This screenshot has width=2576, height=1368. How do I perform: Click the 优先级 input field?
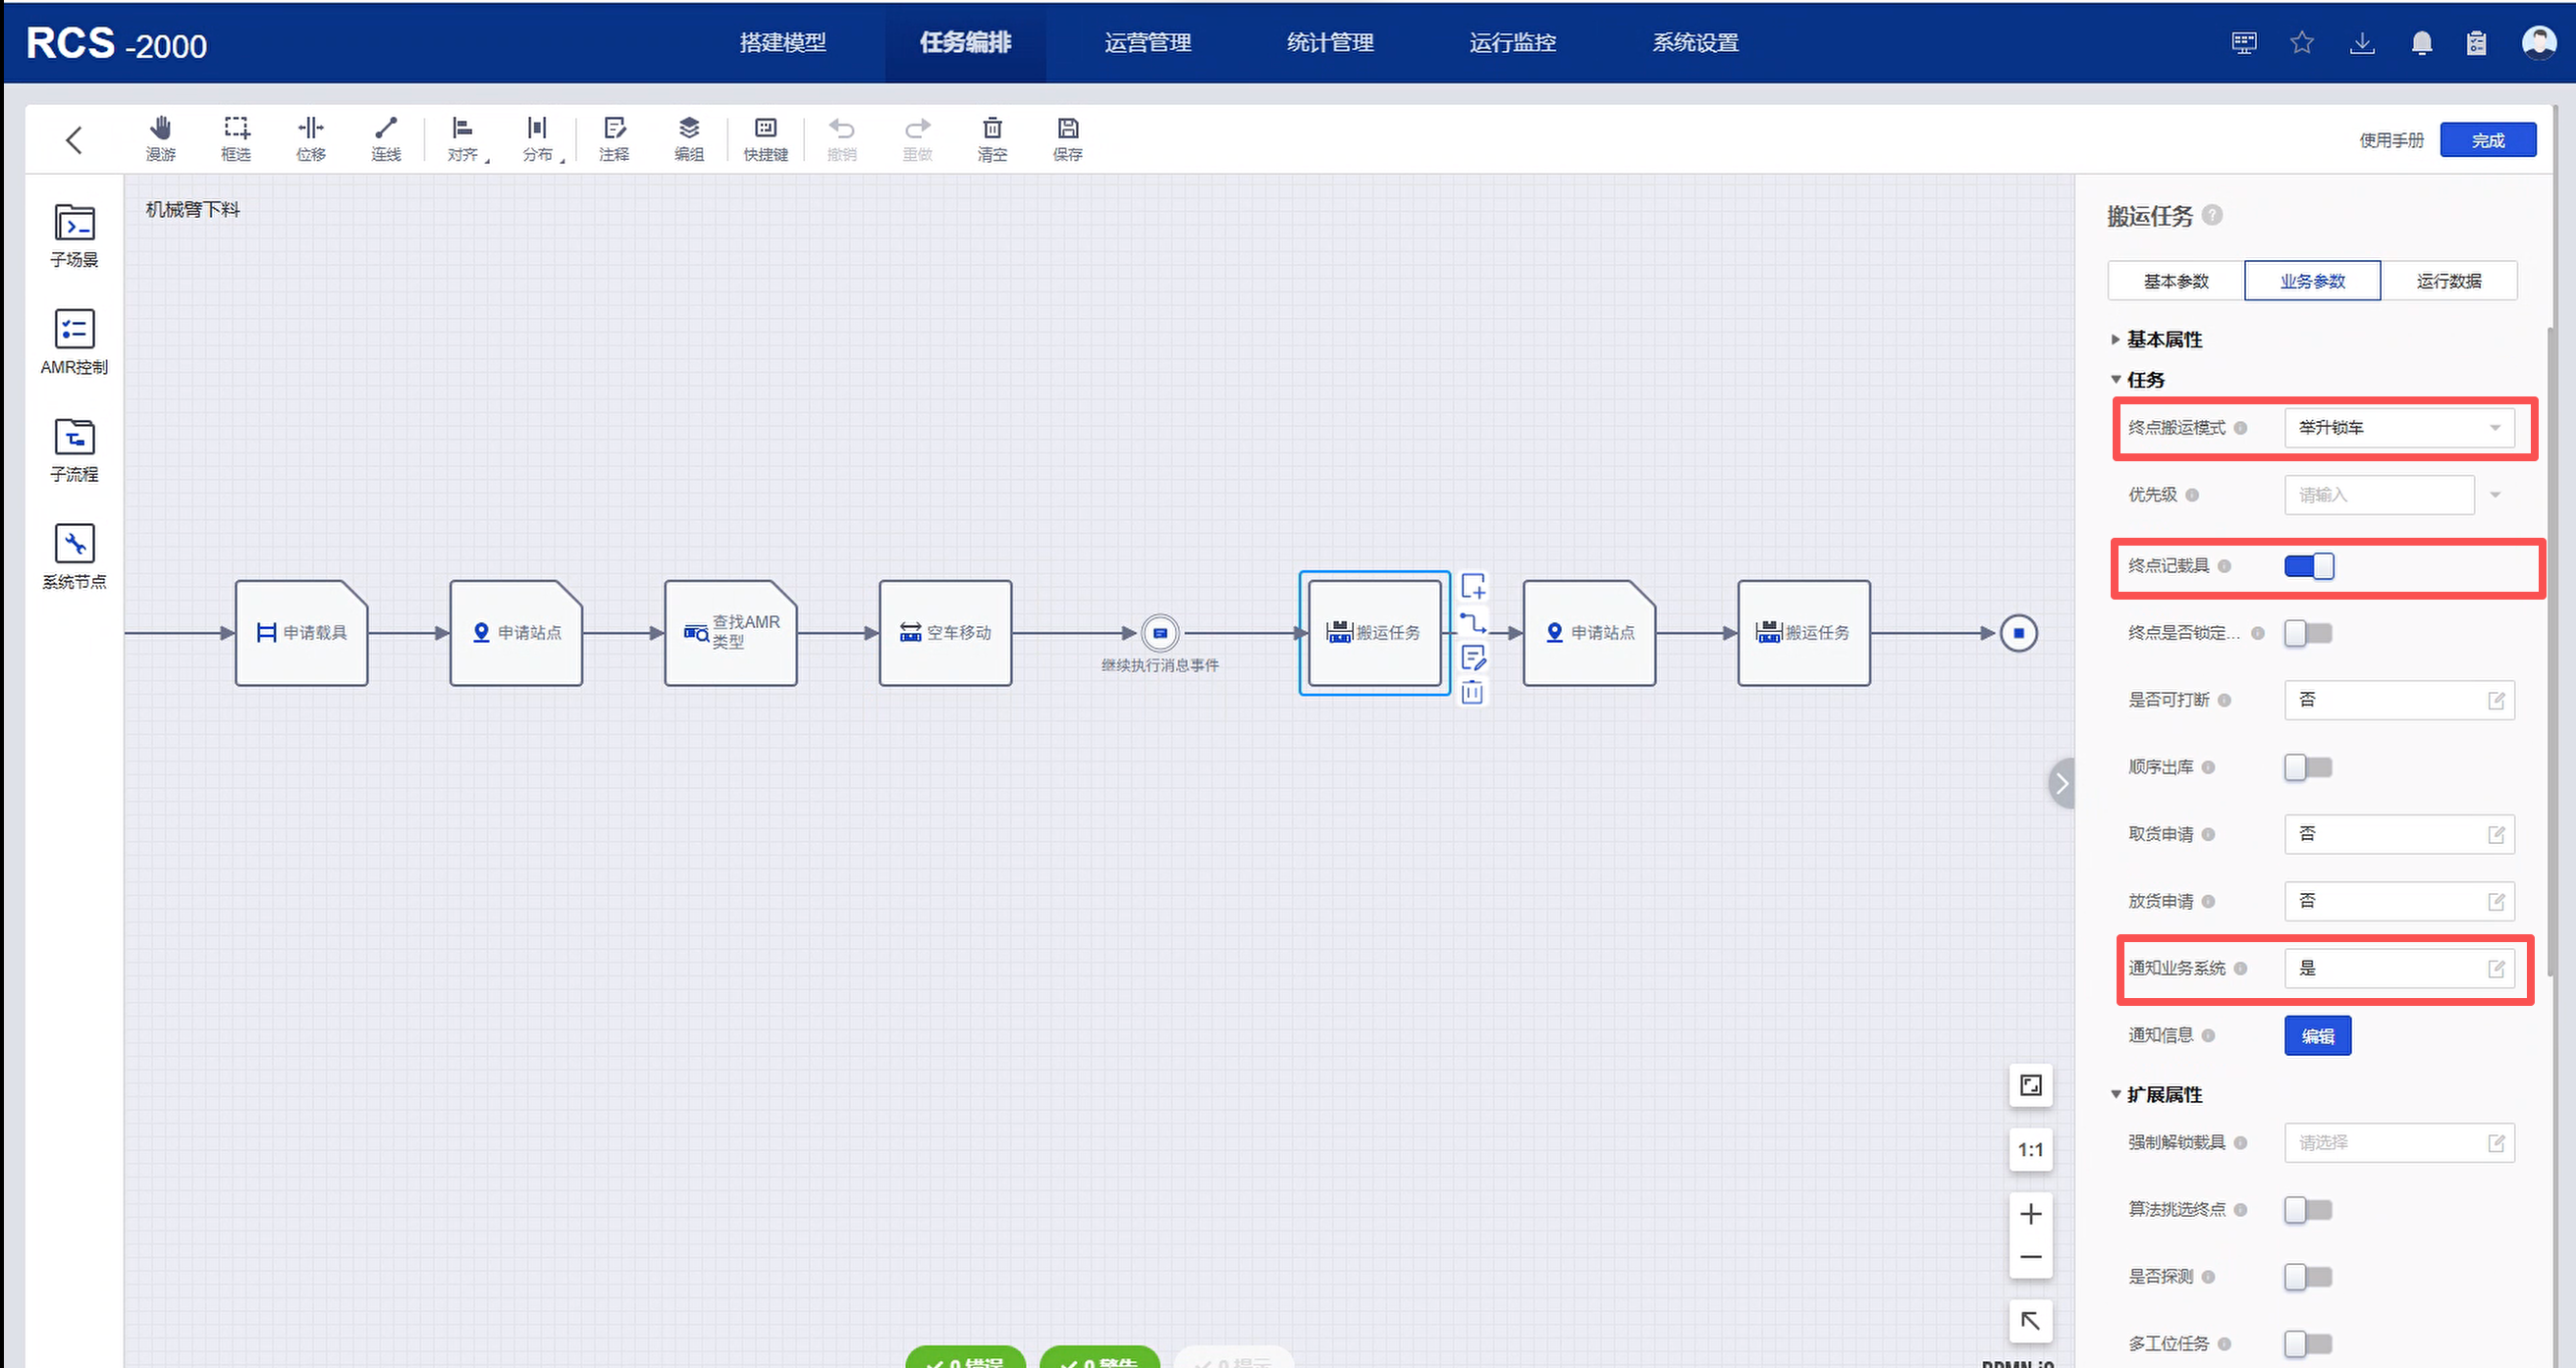tap(2379, 495)
